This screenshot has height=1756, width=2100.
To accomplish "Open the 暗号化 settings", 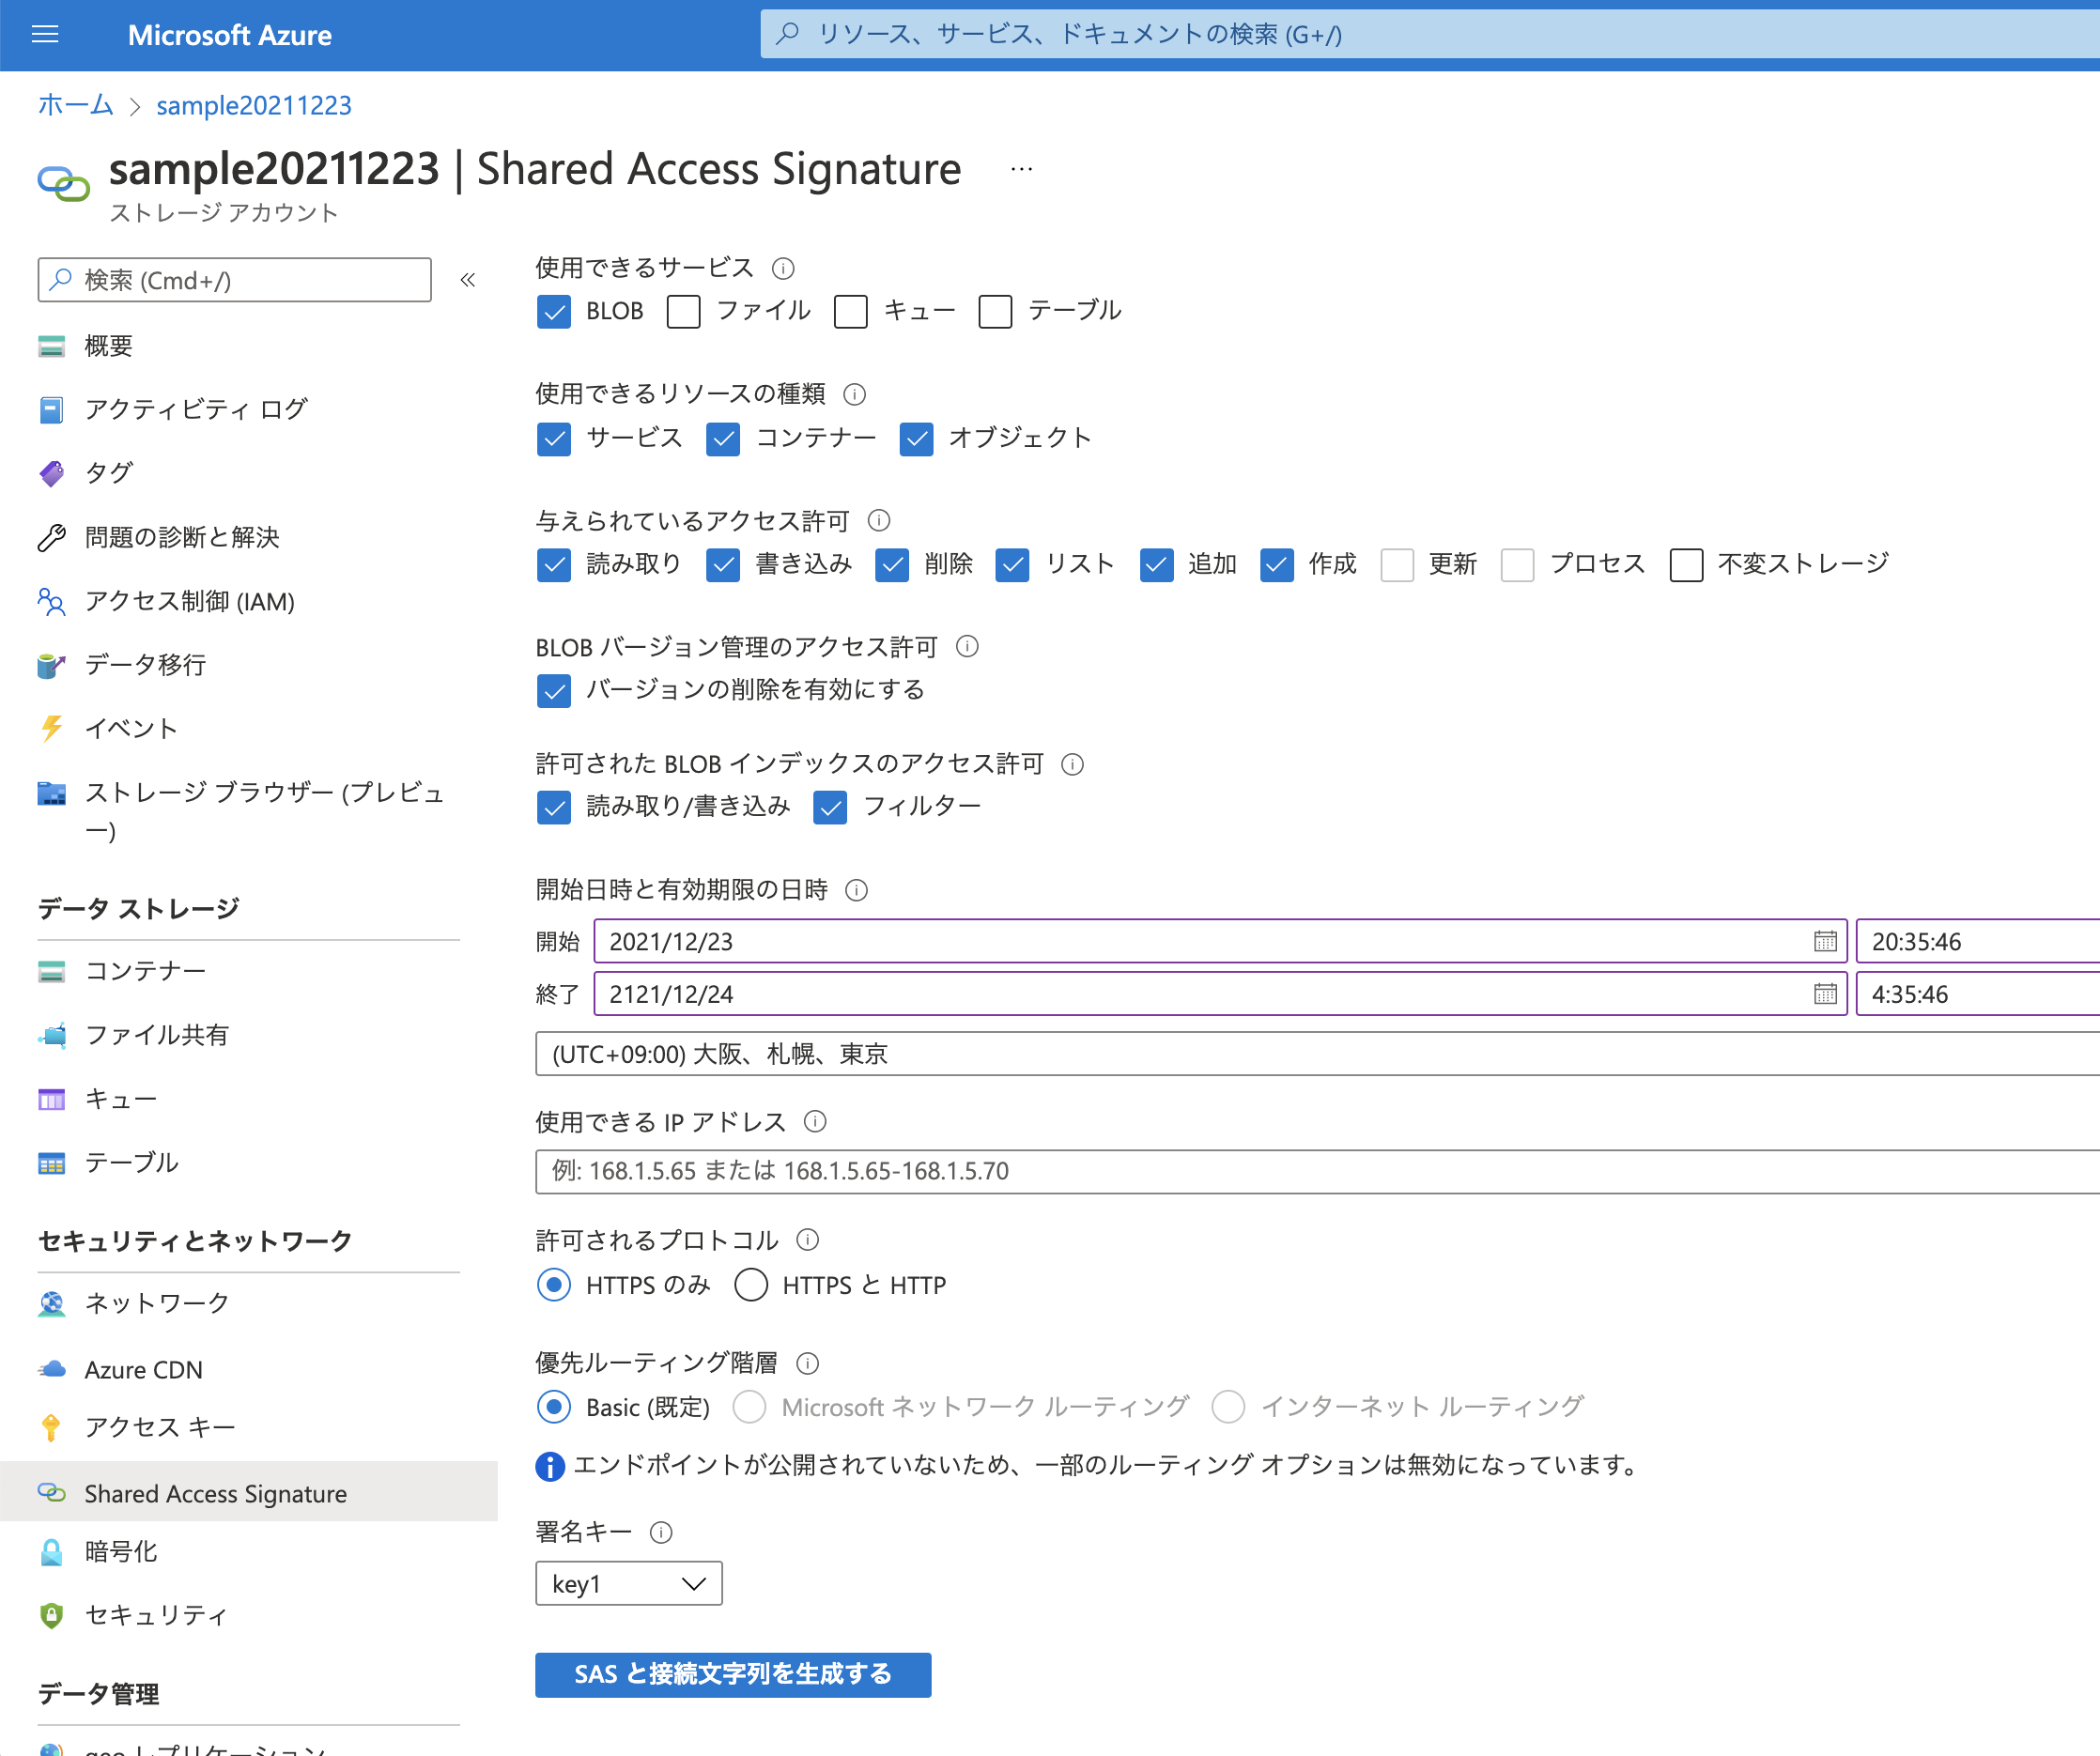I will pos(120,1551).
